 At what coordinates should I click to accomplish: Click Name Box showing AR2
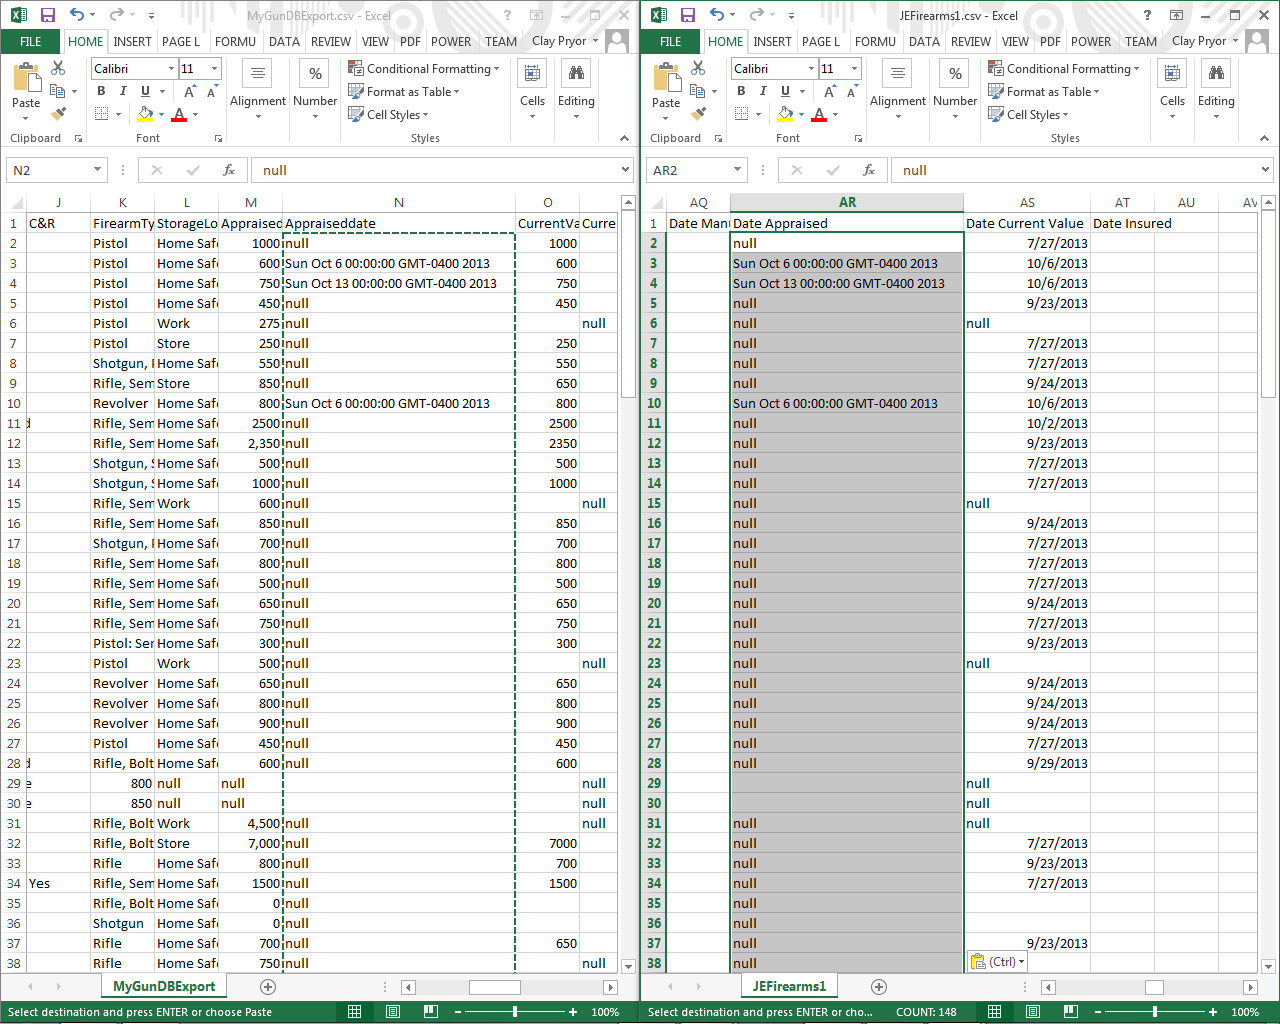coord(688,170)
